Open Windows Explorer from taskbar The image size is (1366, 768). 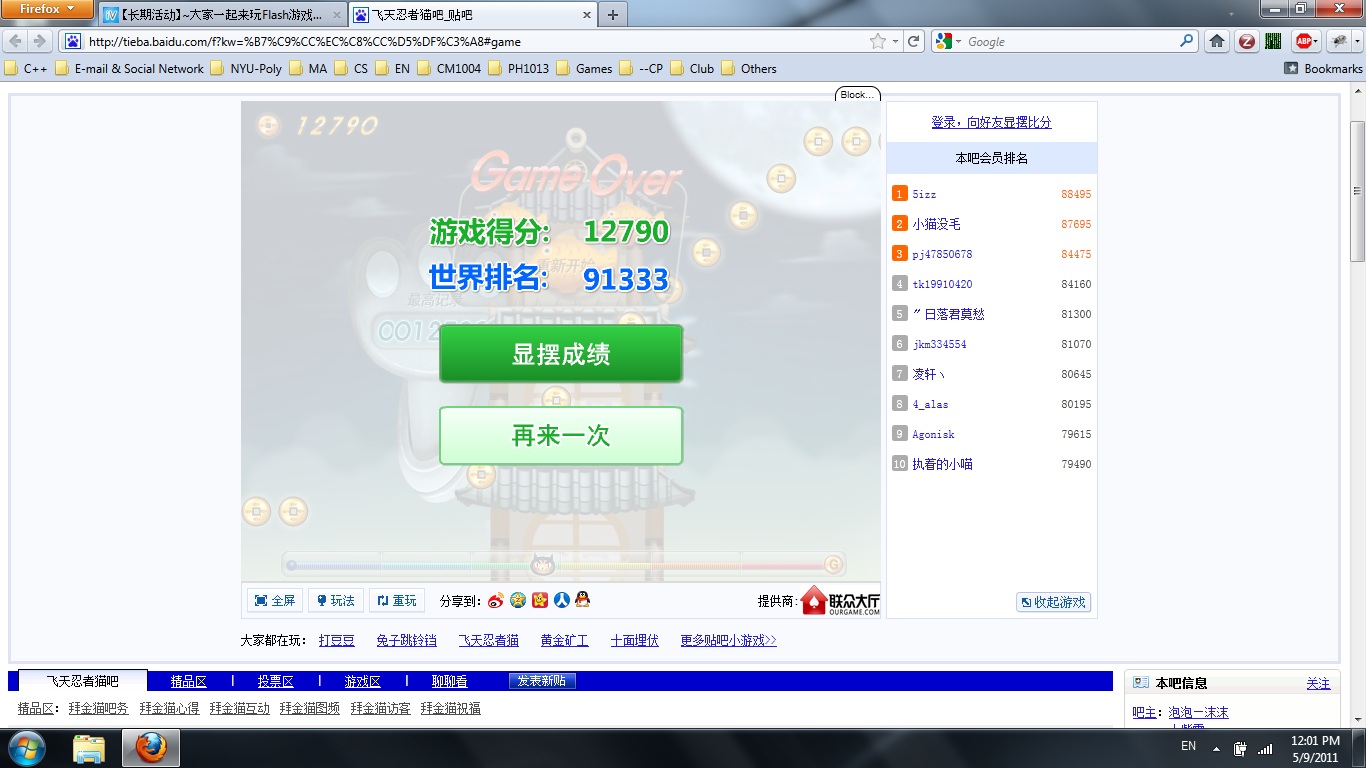pos(89,748)
